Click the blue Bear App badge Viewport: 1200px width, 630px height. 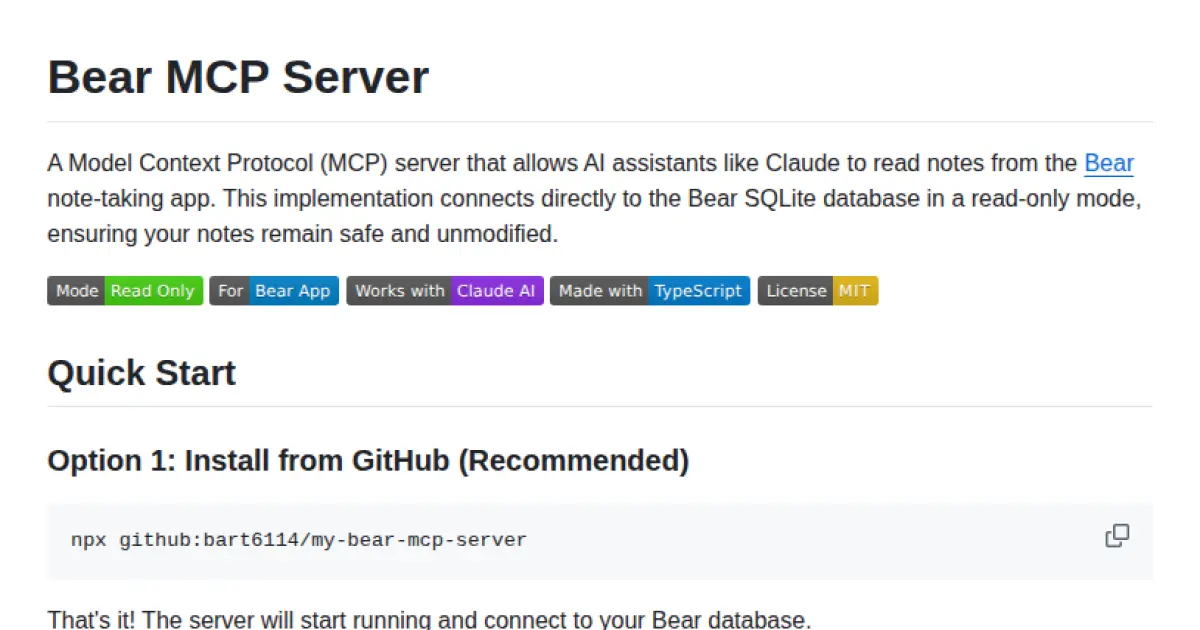coord(292,291)
